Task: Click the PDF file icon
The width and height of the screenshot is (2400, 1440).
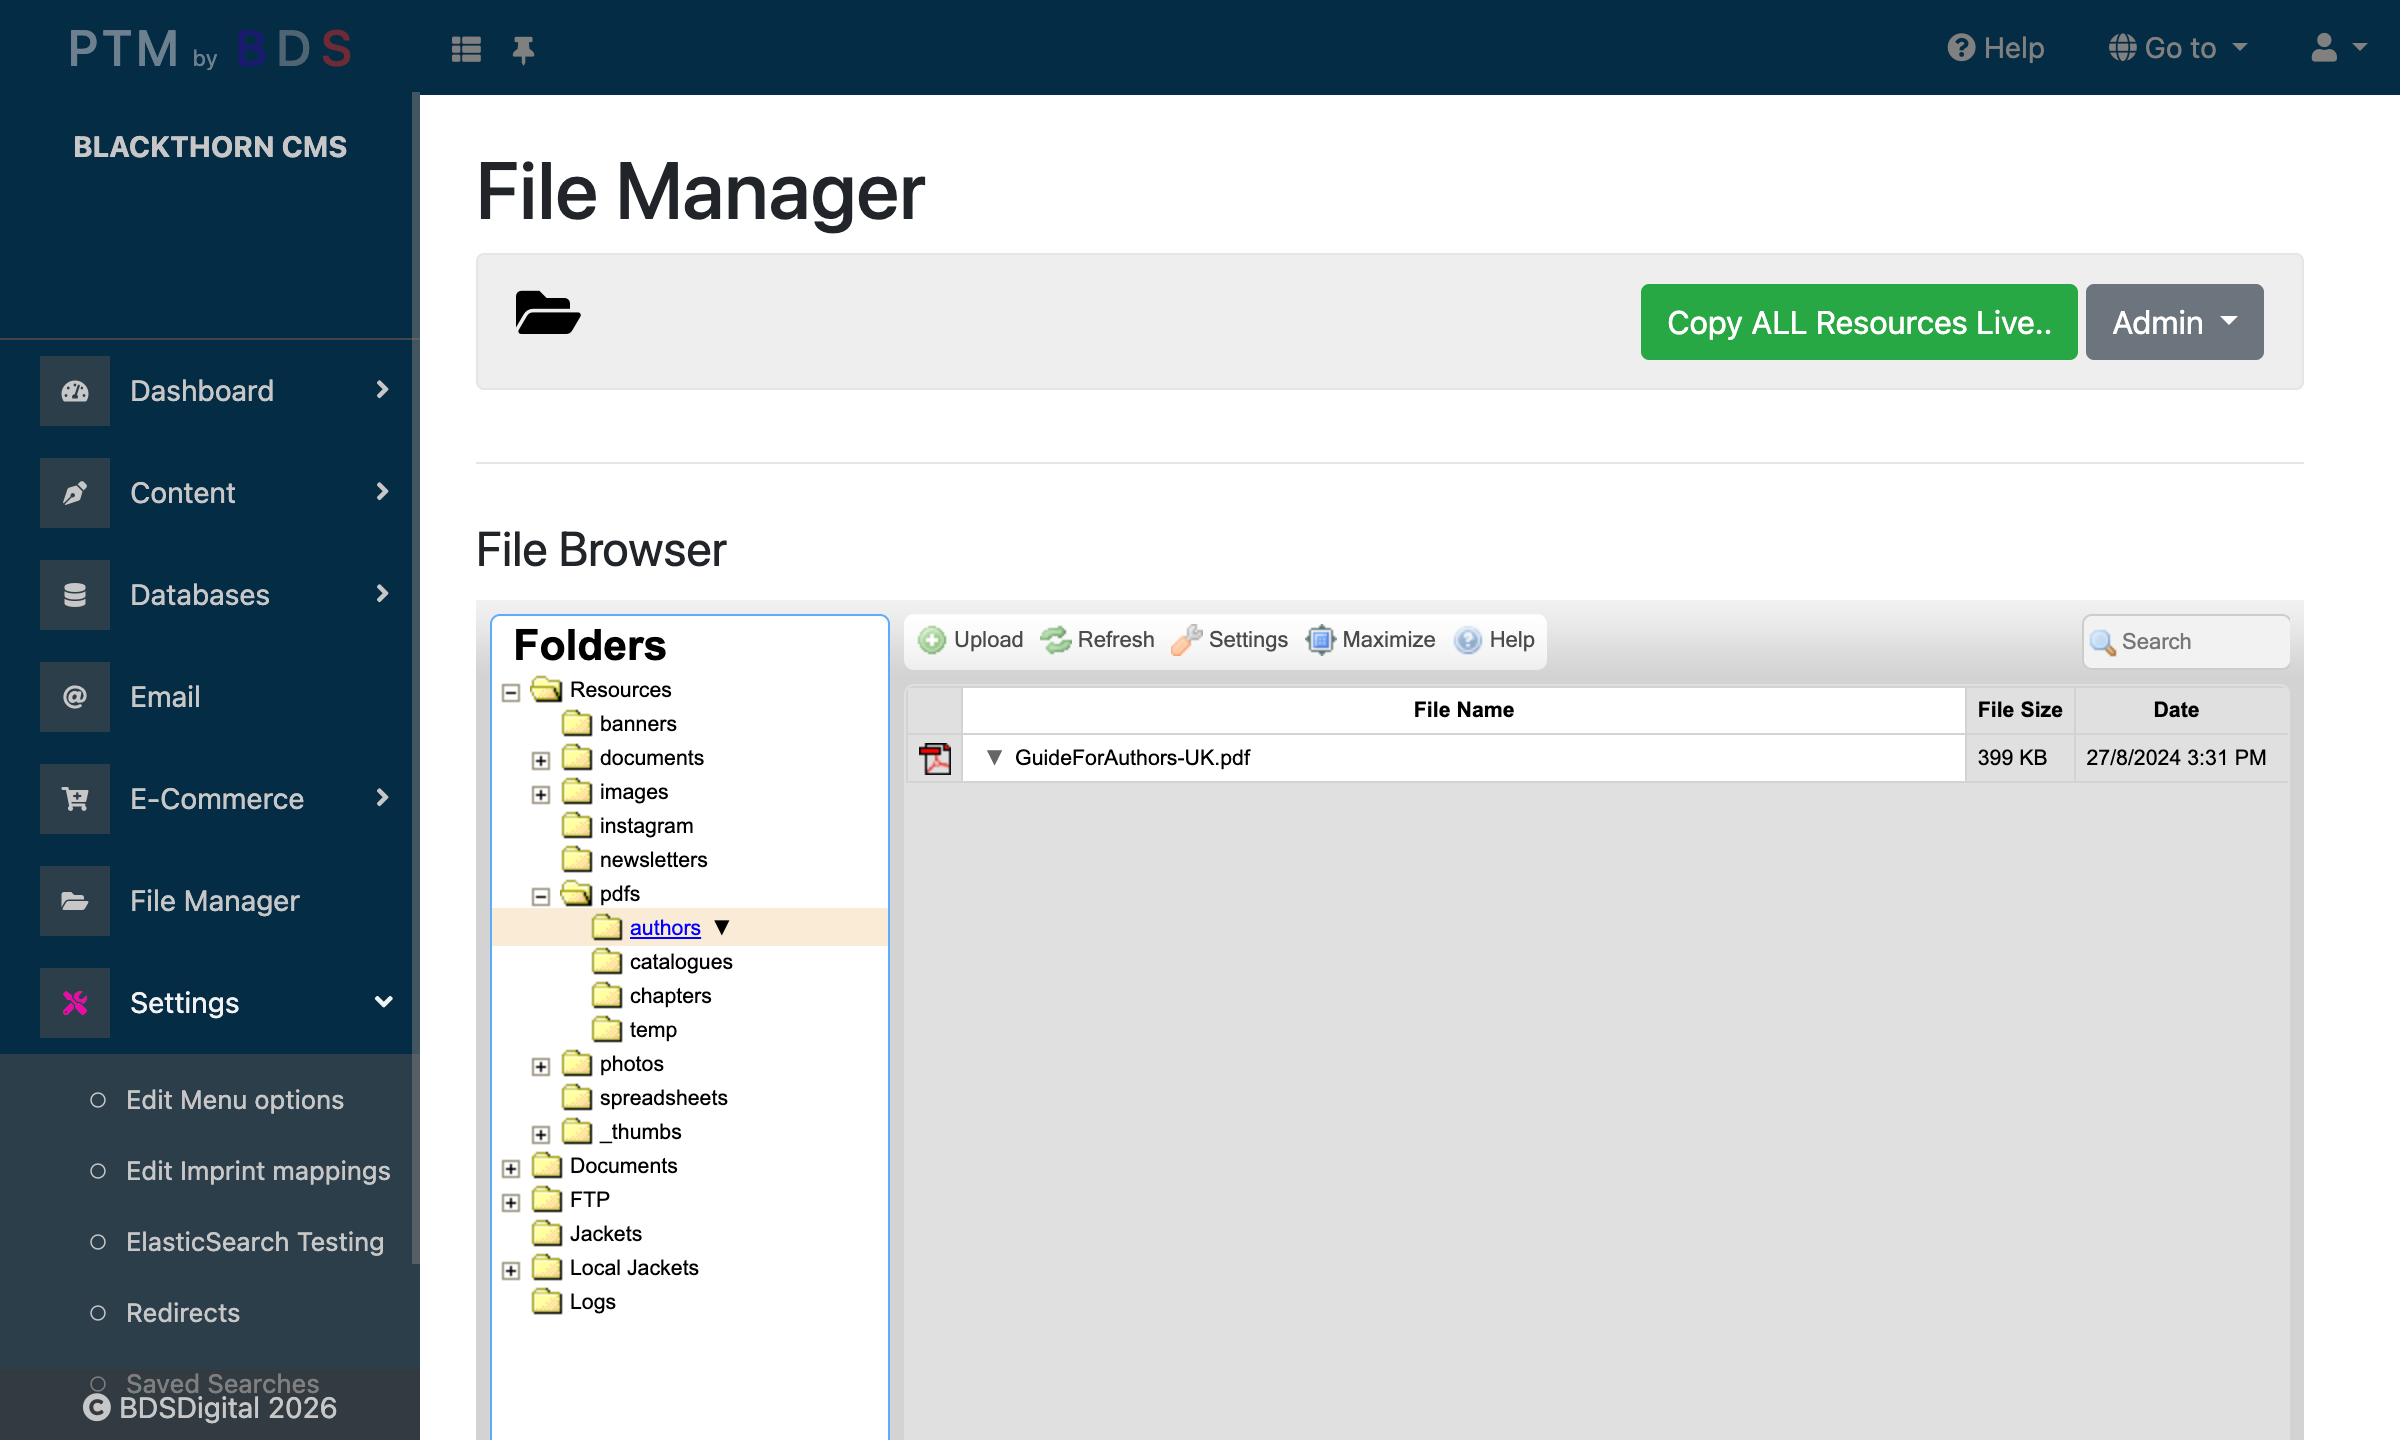Action: click(x=935, y=758)
